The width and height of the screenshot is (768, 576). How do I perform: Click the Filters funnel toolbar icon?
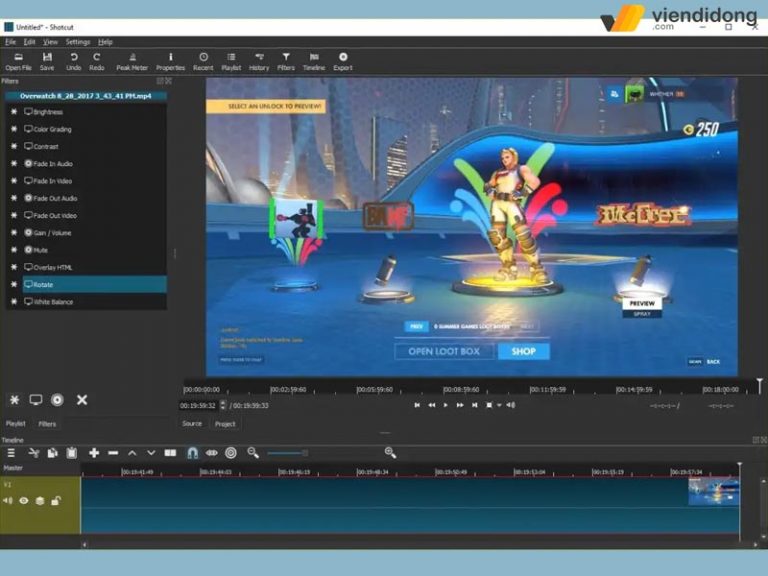pyautogui.click(x=286, y=62)
